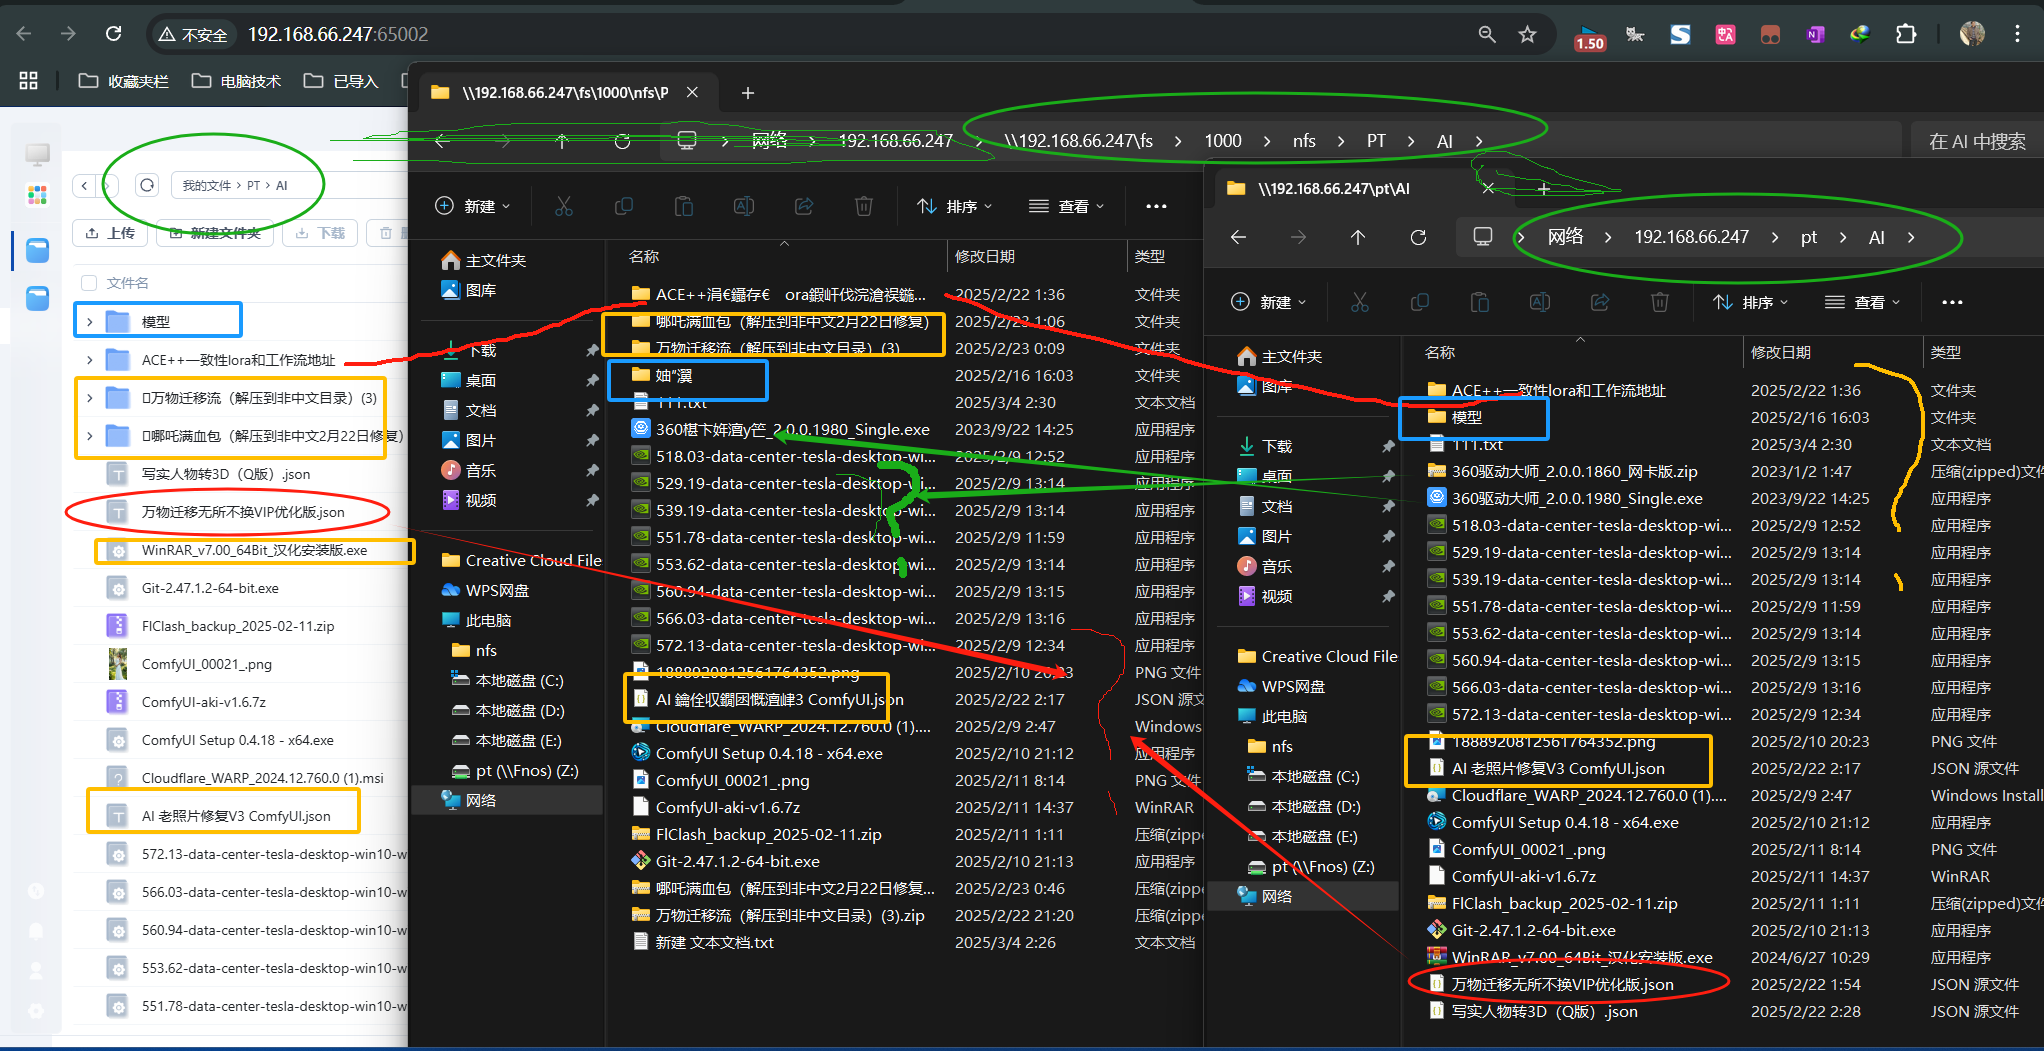
Task: Open 新建 dropdown in right Explorer window
Action: point(1269,302)
